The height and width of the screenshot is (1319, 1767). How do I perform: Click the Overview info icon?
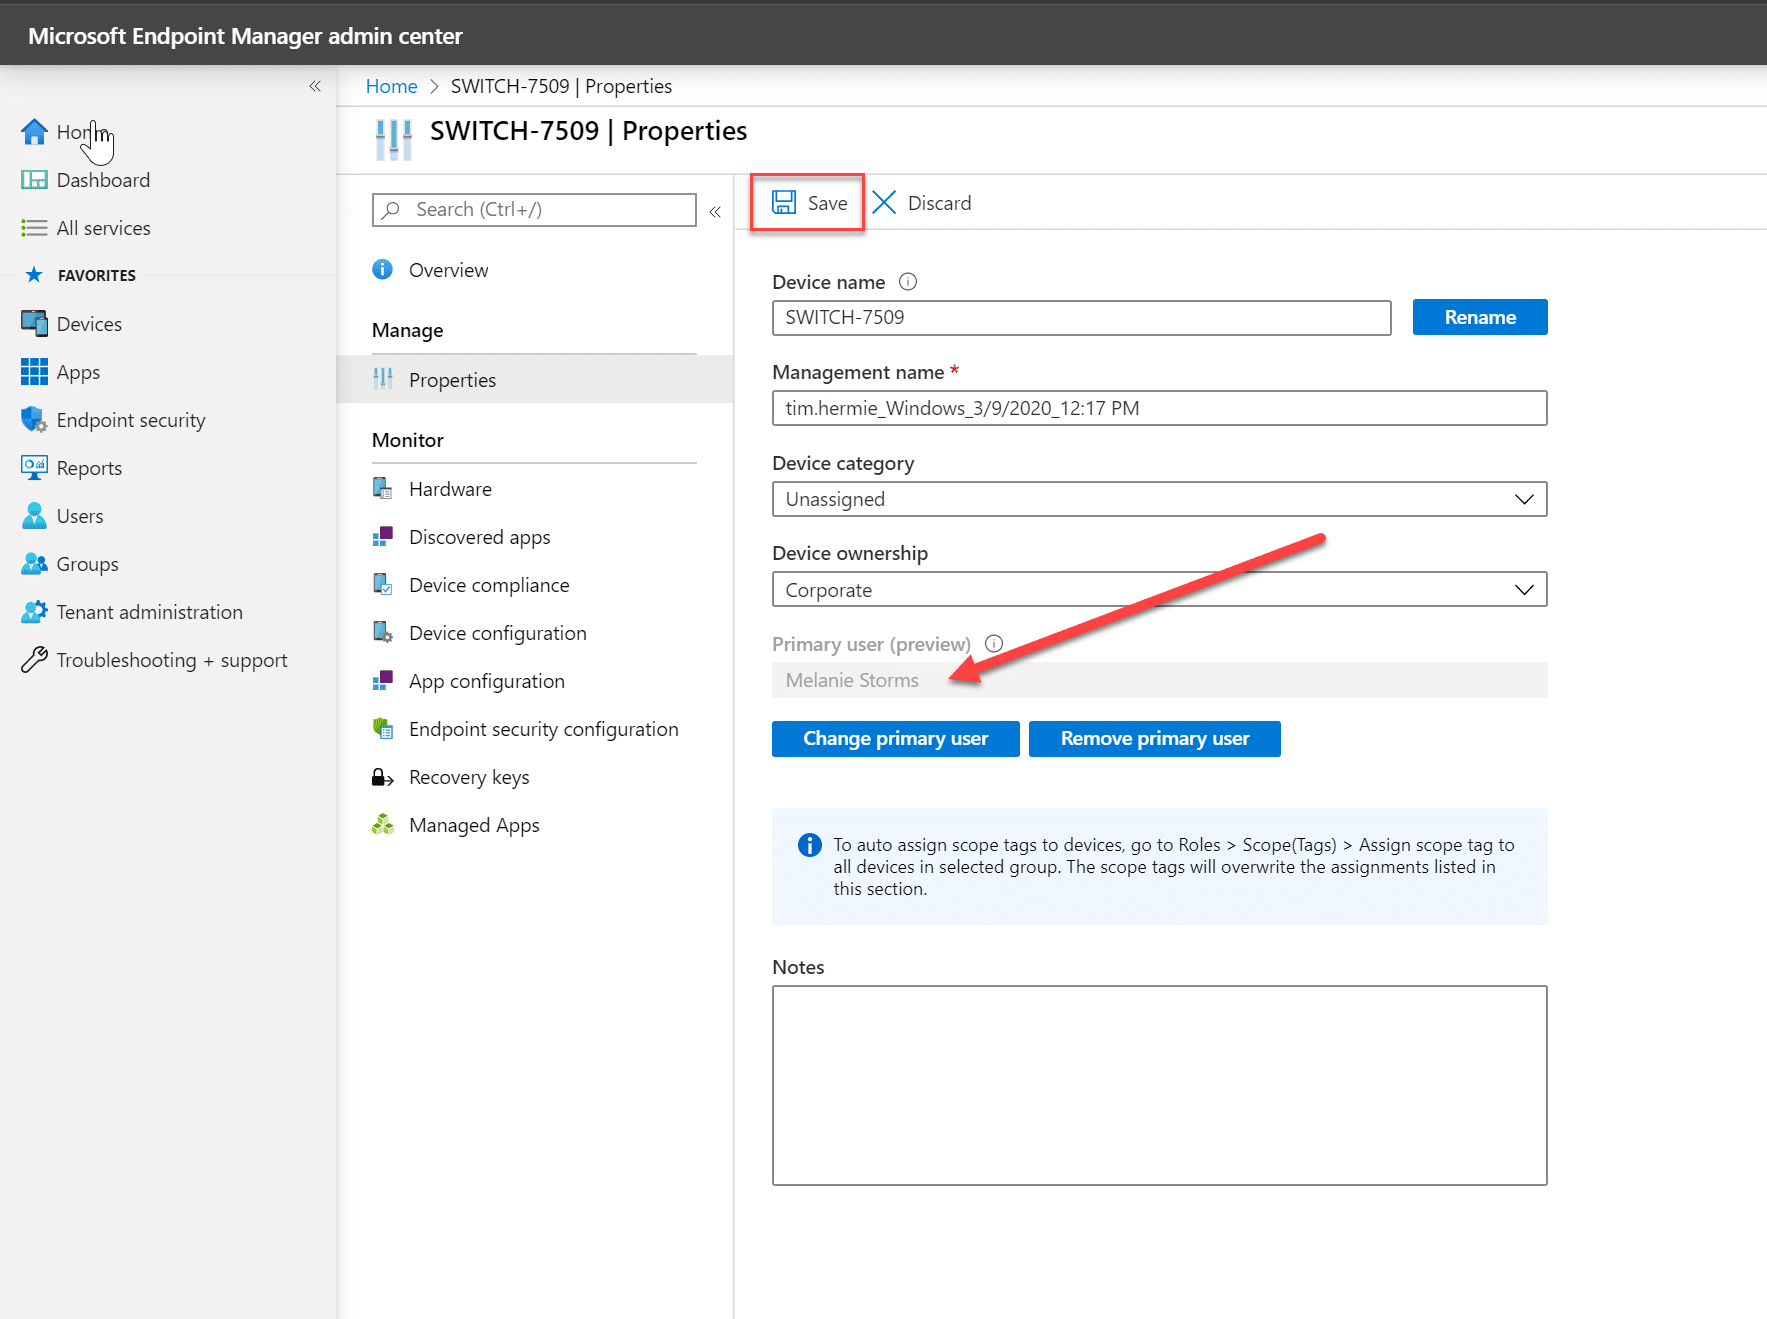point(383,270)
